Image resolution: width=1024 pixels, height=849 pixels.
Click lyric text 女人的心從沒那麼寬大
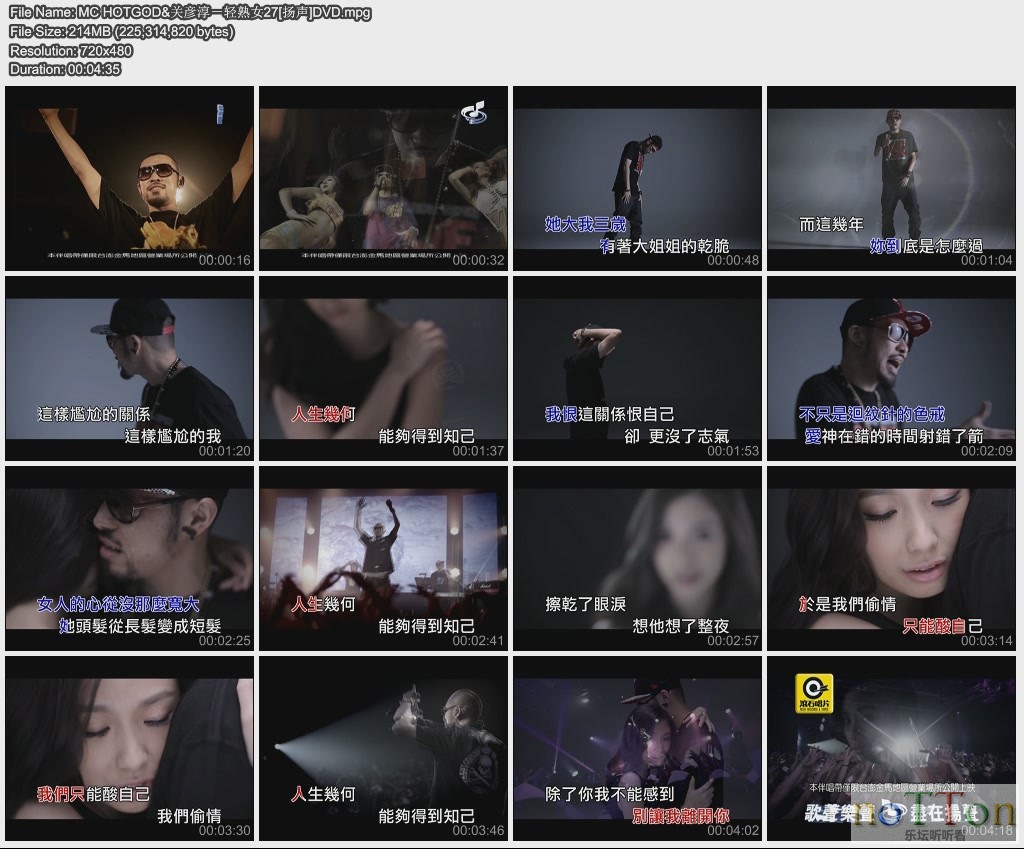pyautogui.click(x=118, y=604)
